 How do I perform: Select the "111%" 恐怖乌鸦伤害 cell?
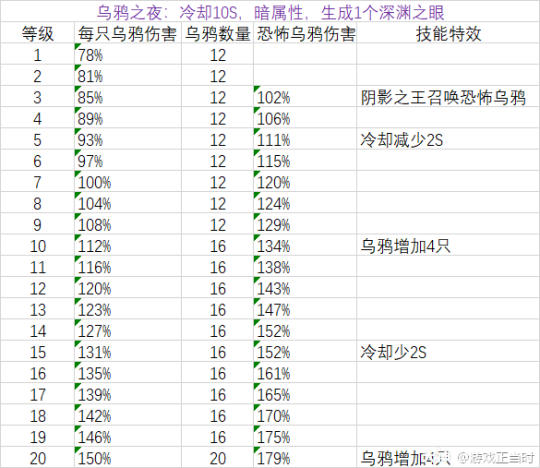click(x=305, y=139)
